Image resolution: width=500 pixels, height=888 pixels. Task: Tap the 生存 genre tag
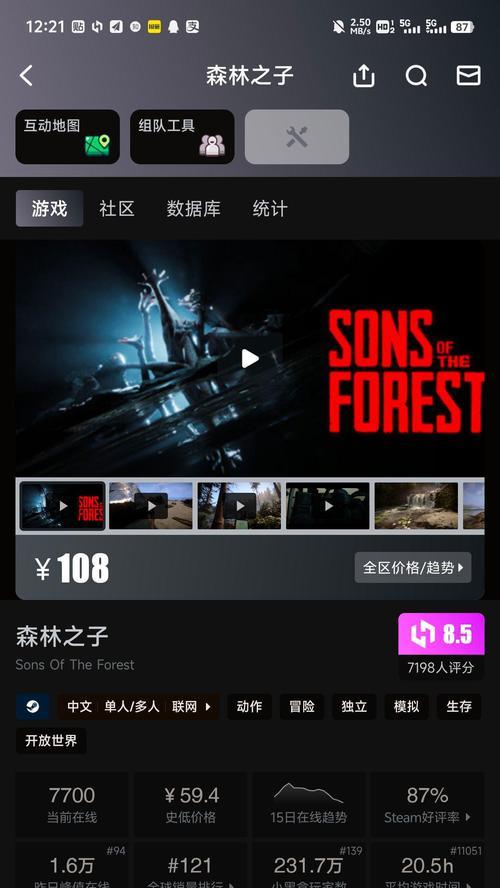coord(459,707)
